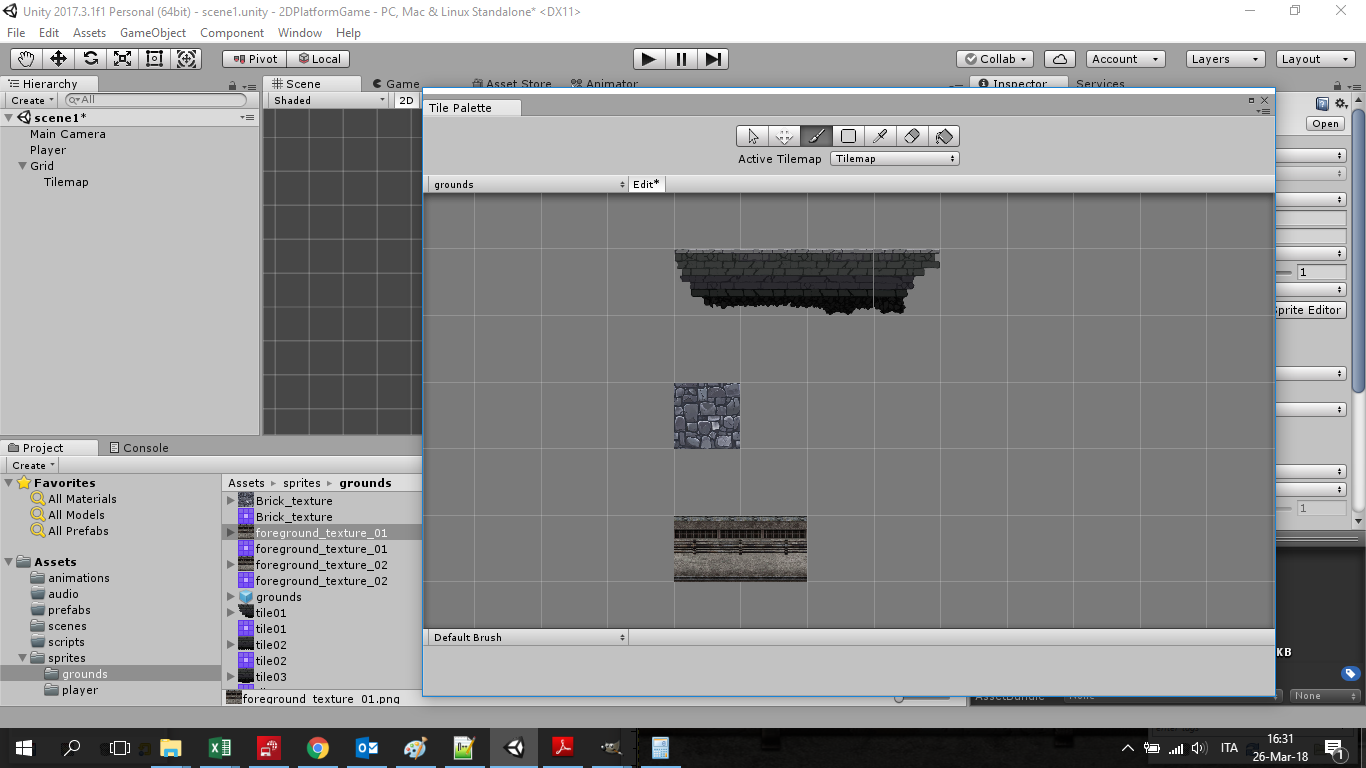
Task: Open the Active Tilemap dropdown
Action: [894, 159]
